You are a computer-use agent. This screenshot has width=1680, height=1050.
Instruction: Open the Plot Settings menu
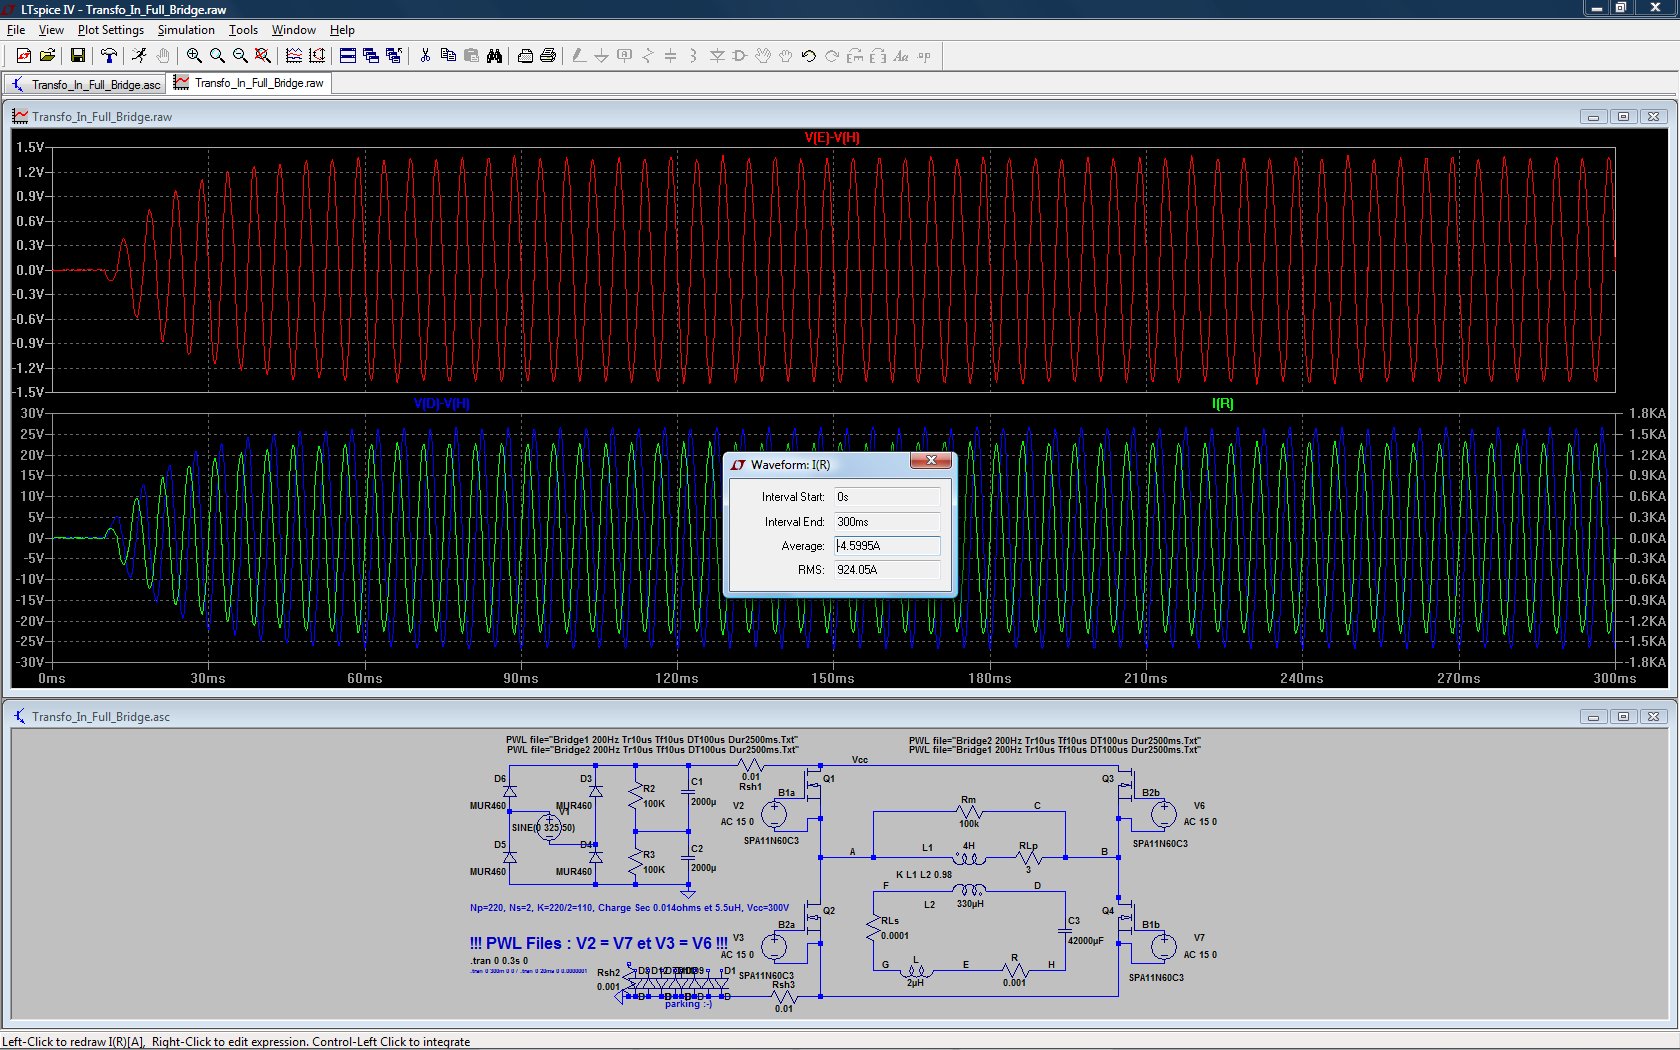point(110,30)
